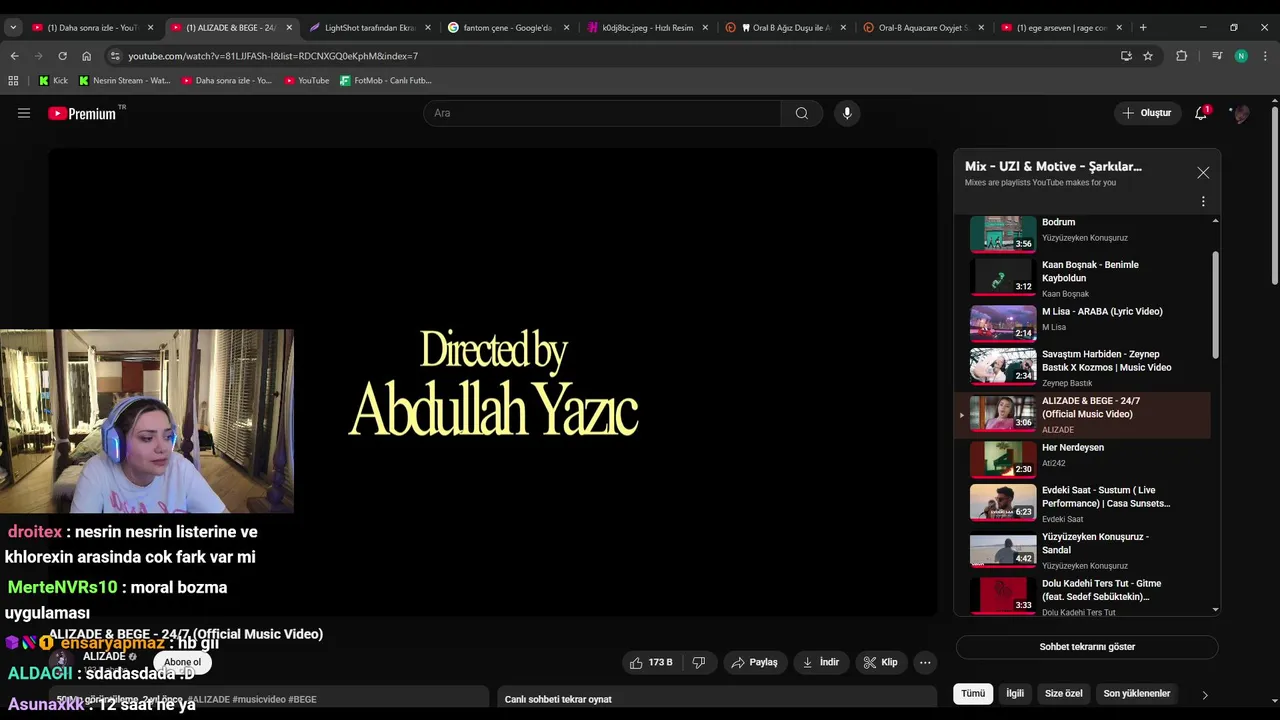Open the browser home page

coord(86,56)
